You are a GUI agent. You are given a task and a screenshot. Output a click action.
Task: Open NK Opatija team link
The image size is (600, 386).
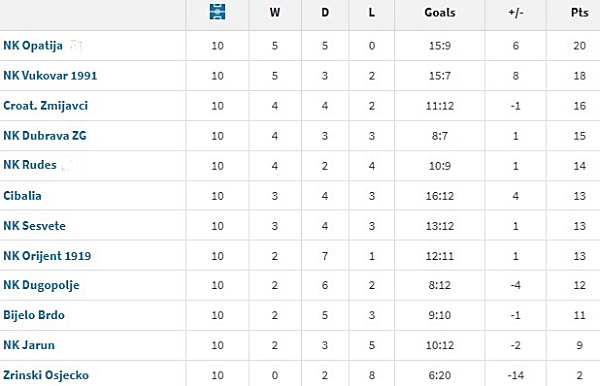[x=33, y=46]
